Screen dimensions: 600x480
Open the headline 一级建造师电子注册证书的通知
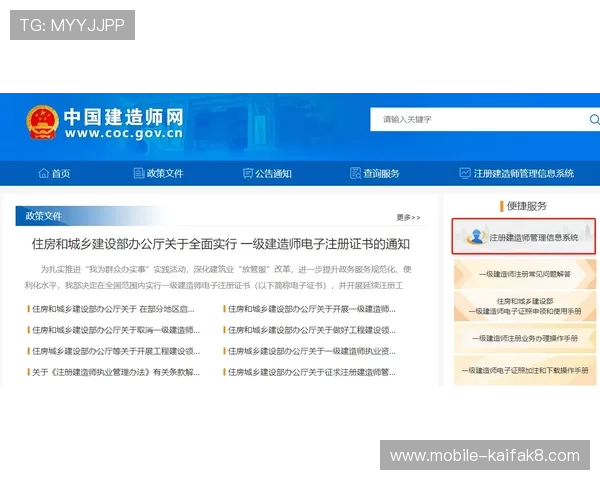(221, 244)
